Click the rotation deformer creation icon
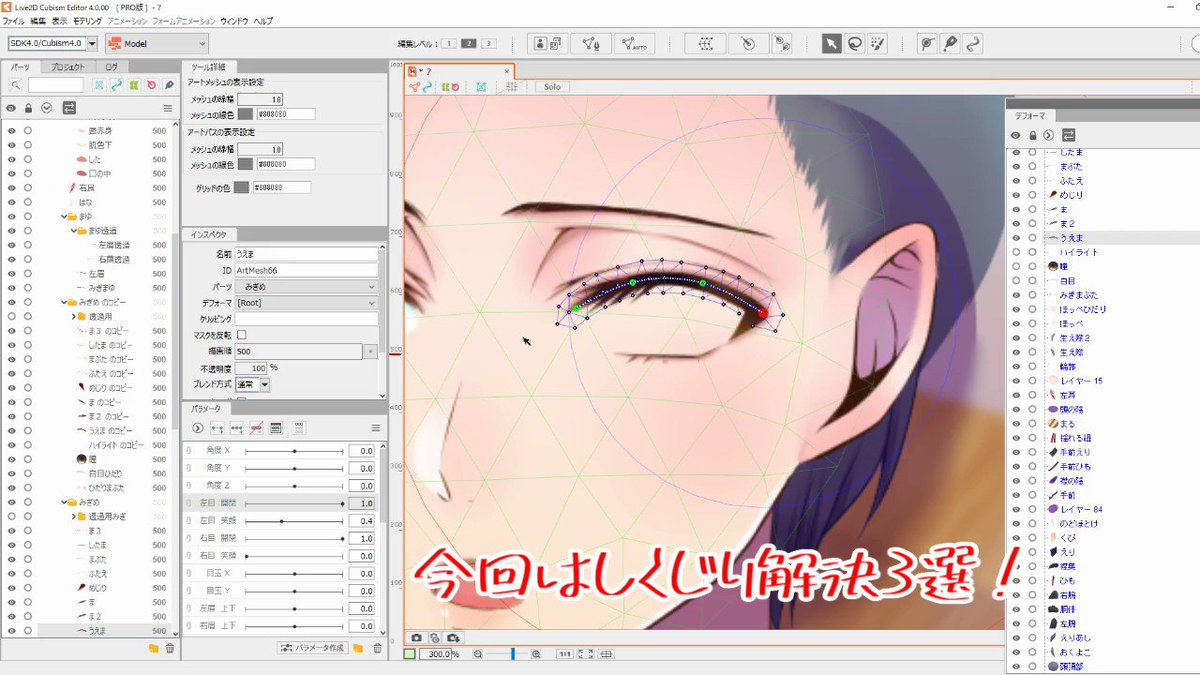Viewport: 1200px width, 675px height. pyautogui.click(x=749, y=44)
